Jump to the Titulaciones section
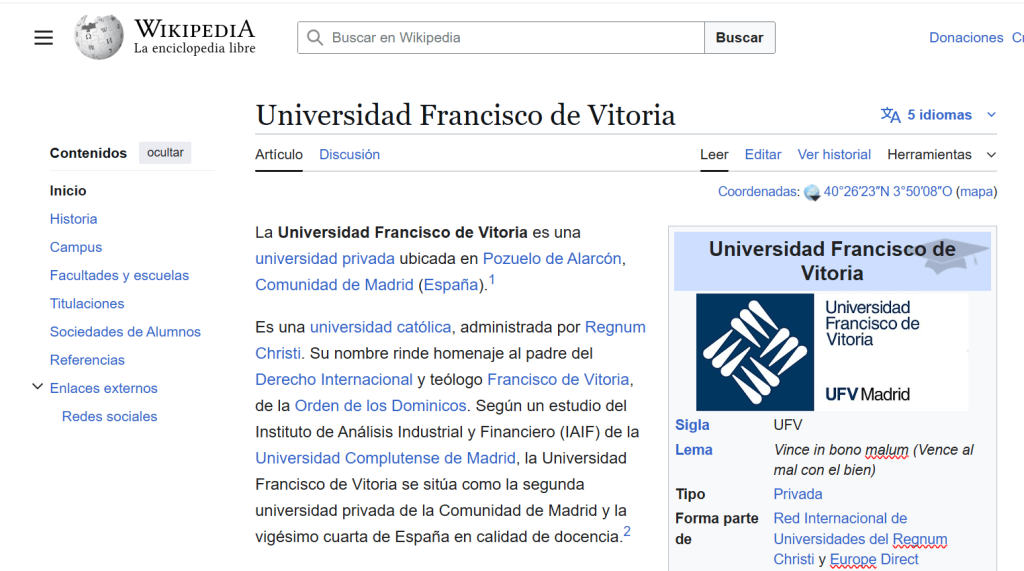 click(x=87, y=303)
